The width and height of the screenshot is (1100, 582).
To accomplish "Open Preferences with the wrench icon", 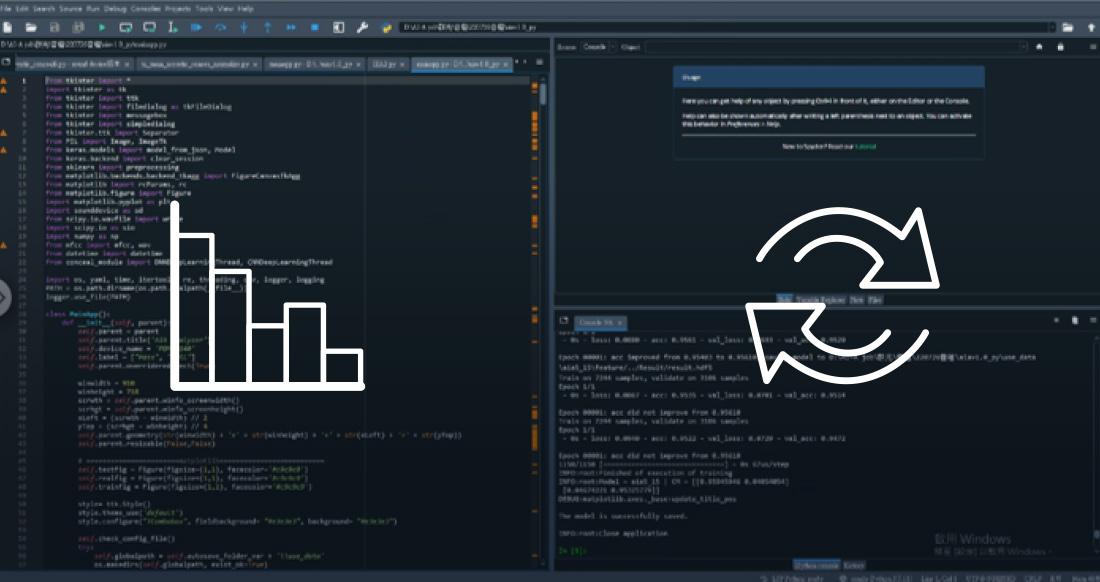I will (x=363, y=27).
